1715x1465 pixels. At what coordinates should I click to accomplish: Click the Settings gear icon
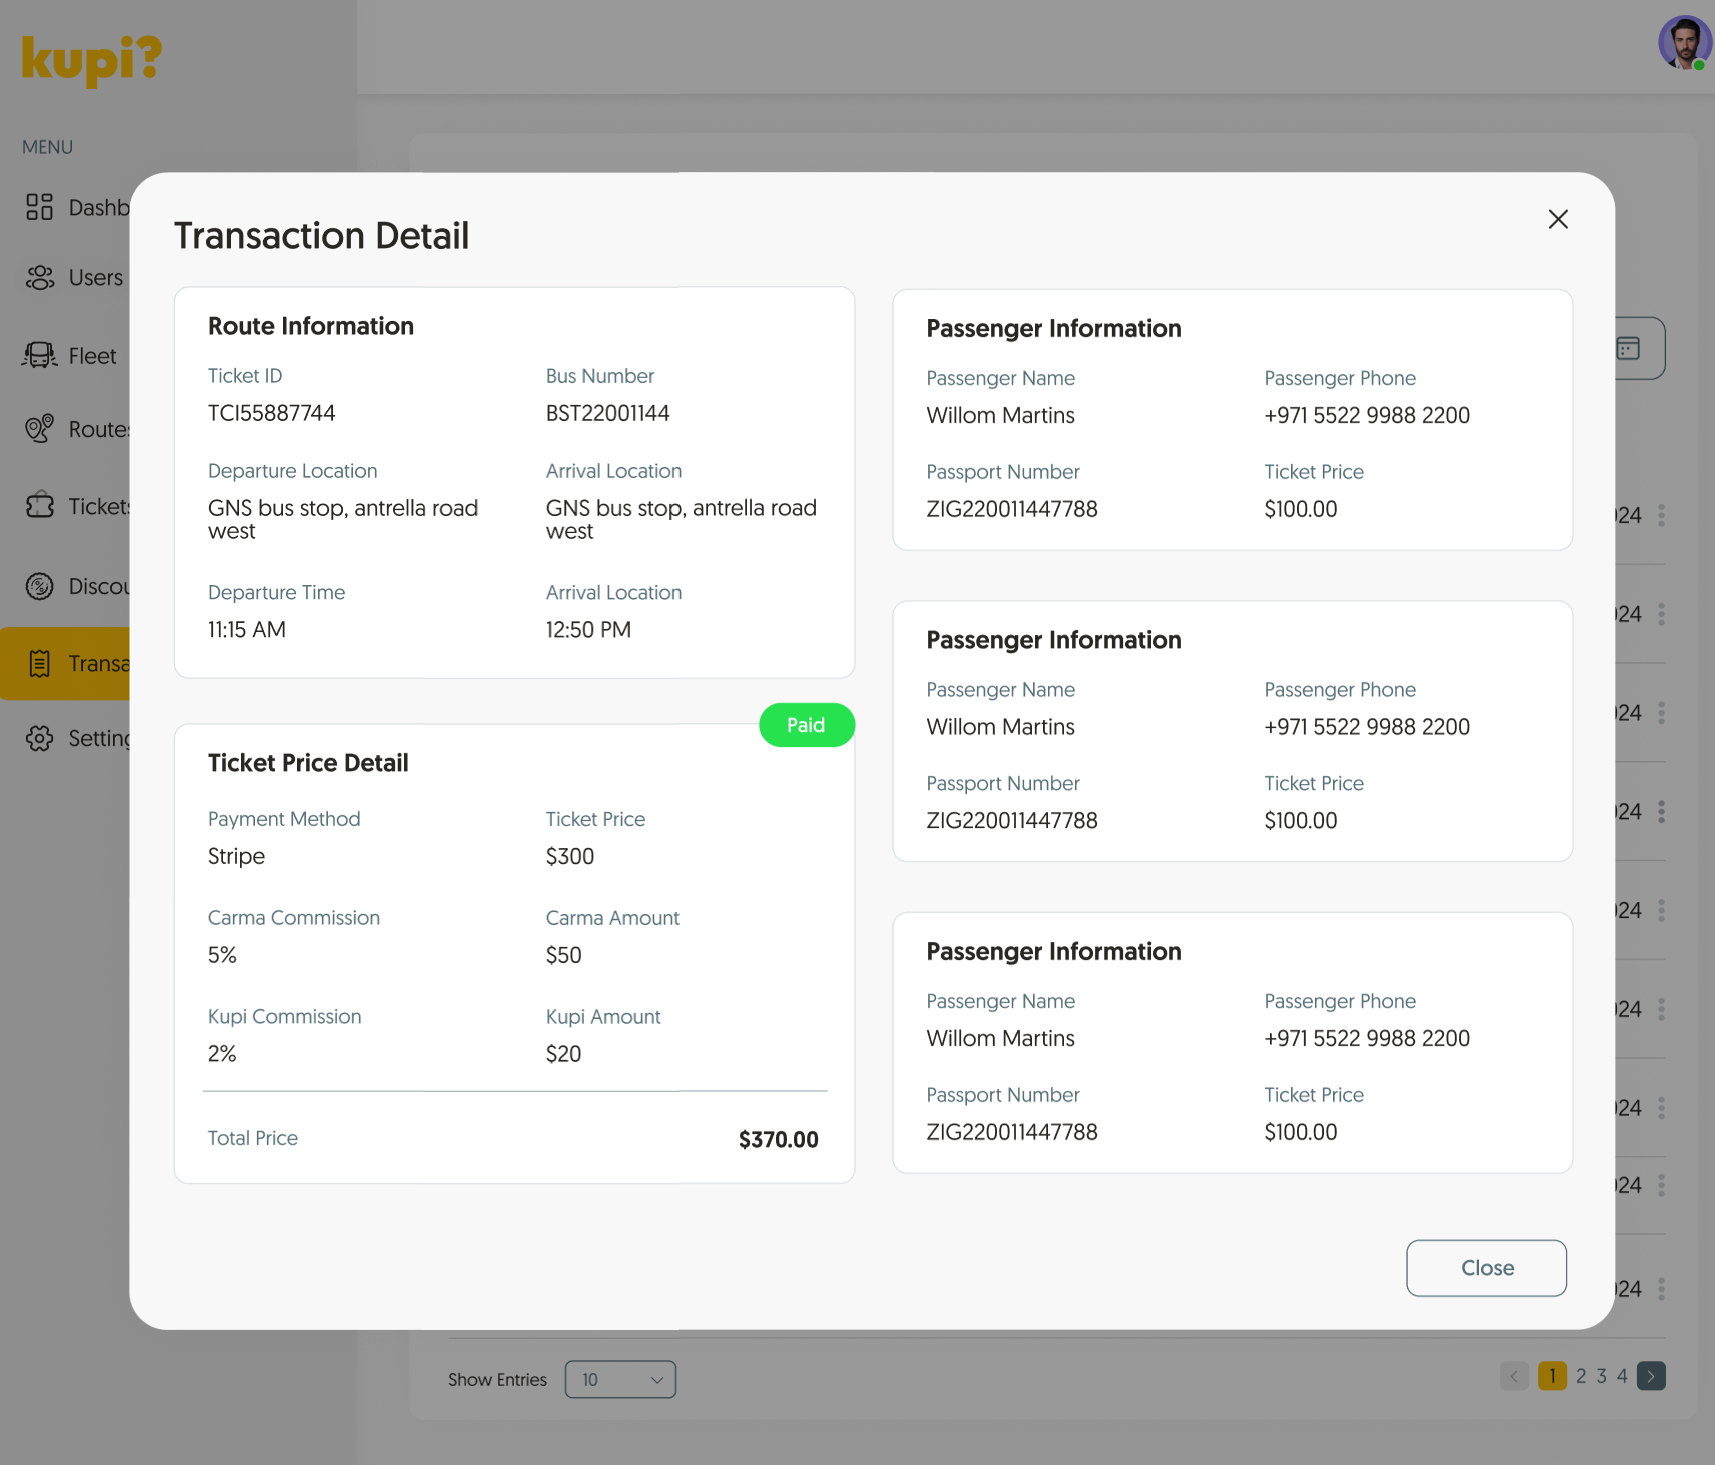[x=39, y=738]
